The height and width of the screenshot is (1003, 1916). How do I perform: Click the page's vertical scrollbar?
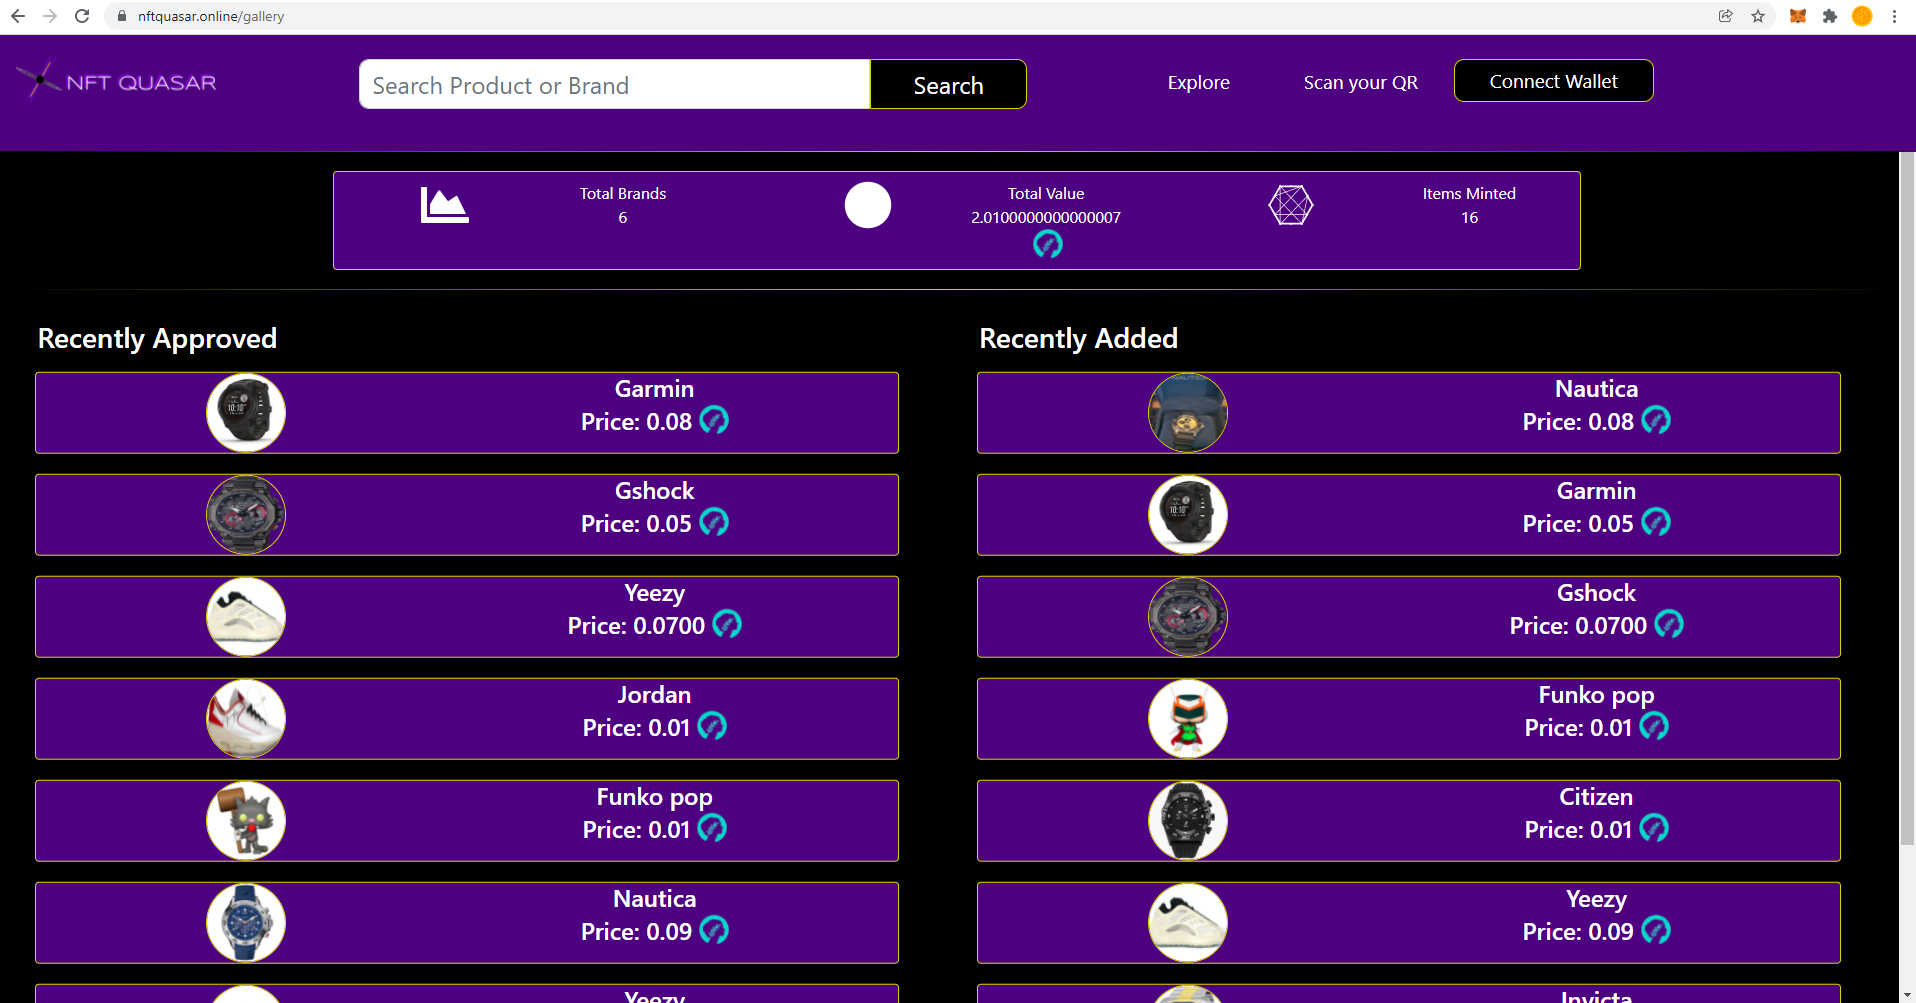tap(1907, 500)
